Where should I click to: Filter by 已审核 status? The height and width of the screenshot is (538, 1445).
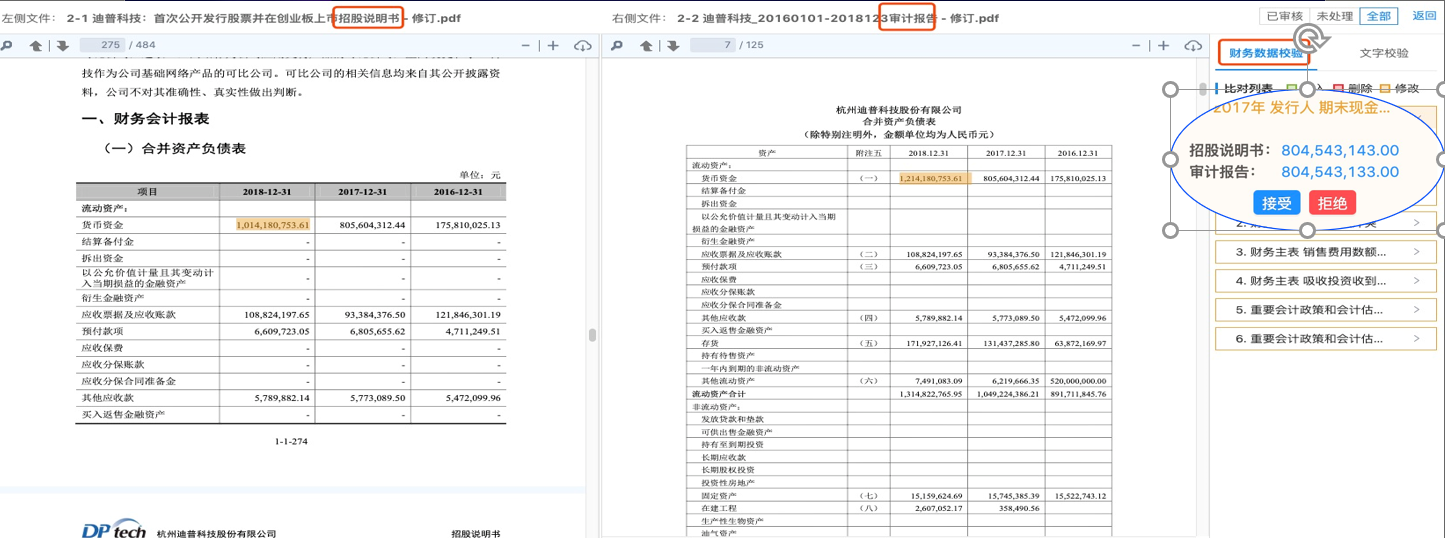tap(1284, 16)
